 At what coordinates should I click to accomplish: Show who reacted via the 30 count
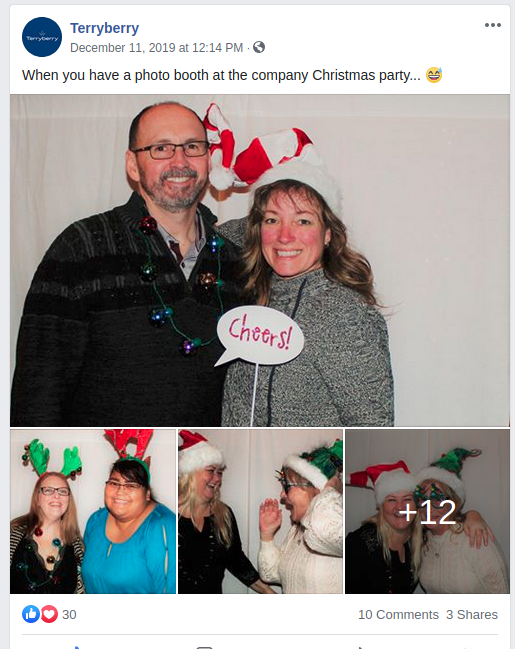(x=69, y=615)
